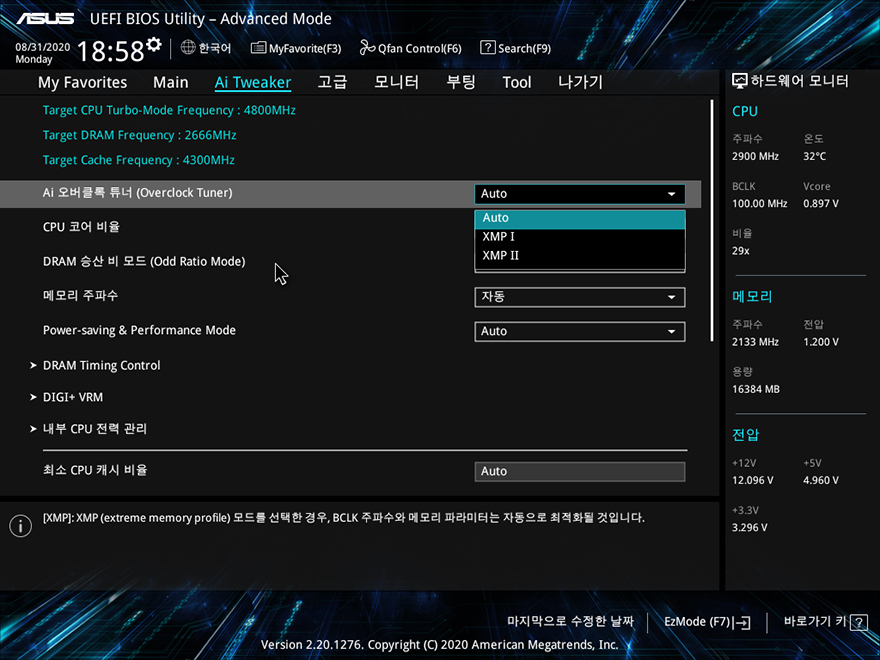The image size is (880, 660).
Task: Switch to the Main tab
Action: (x=171, y=82)
